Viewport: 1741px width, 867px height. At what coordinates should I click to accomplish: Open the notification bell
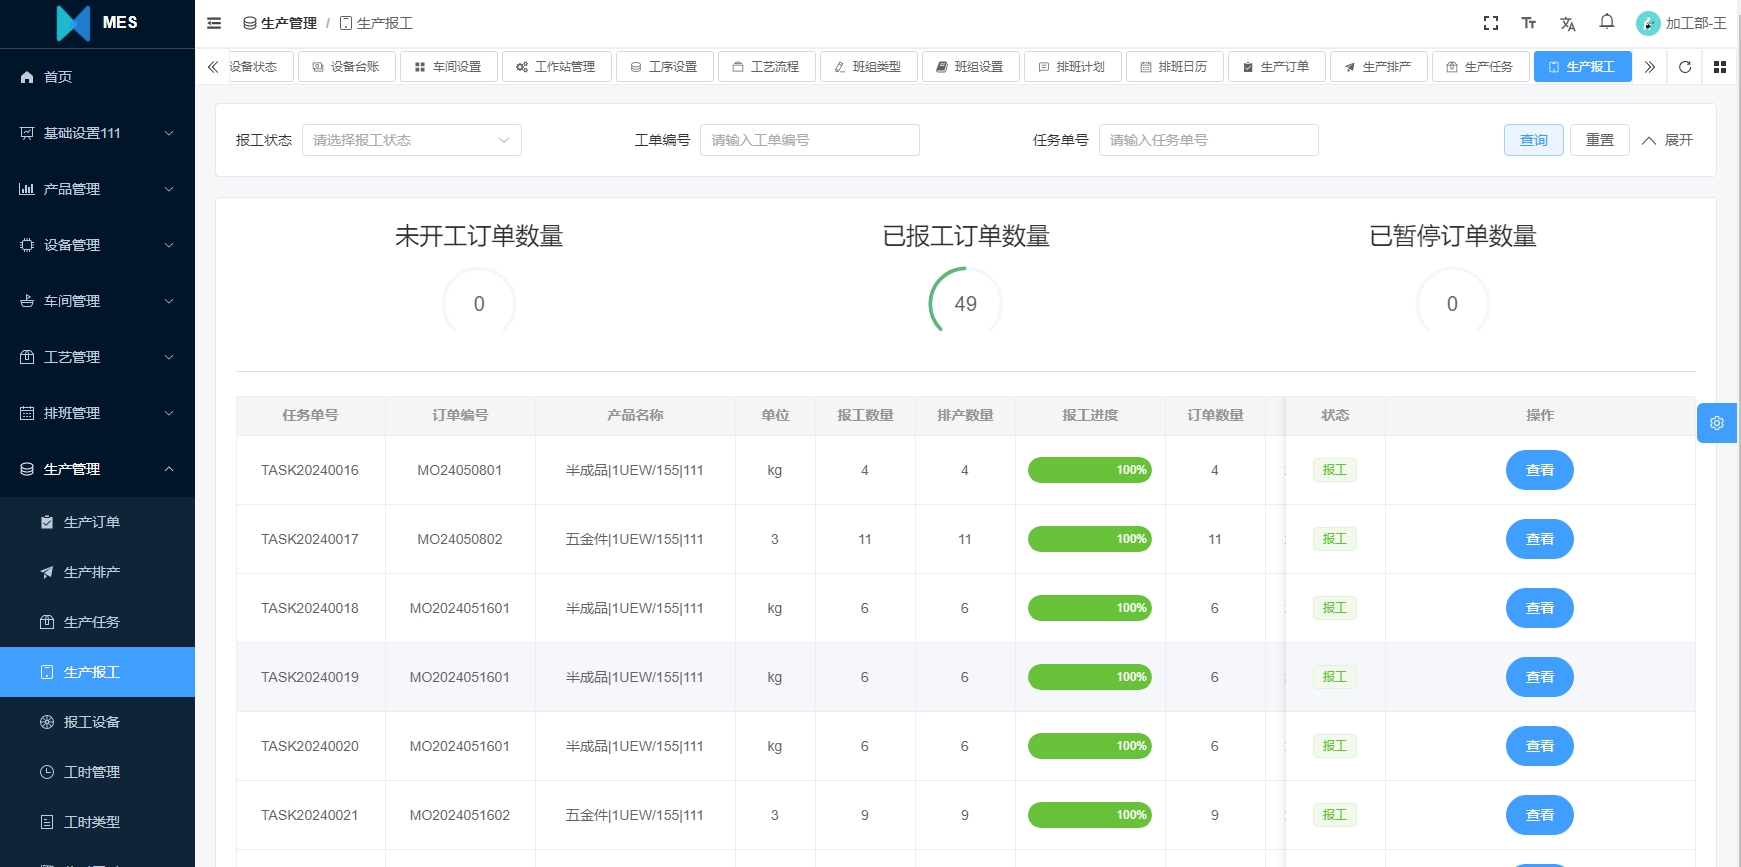1607,22
